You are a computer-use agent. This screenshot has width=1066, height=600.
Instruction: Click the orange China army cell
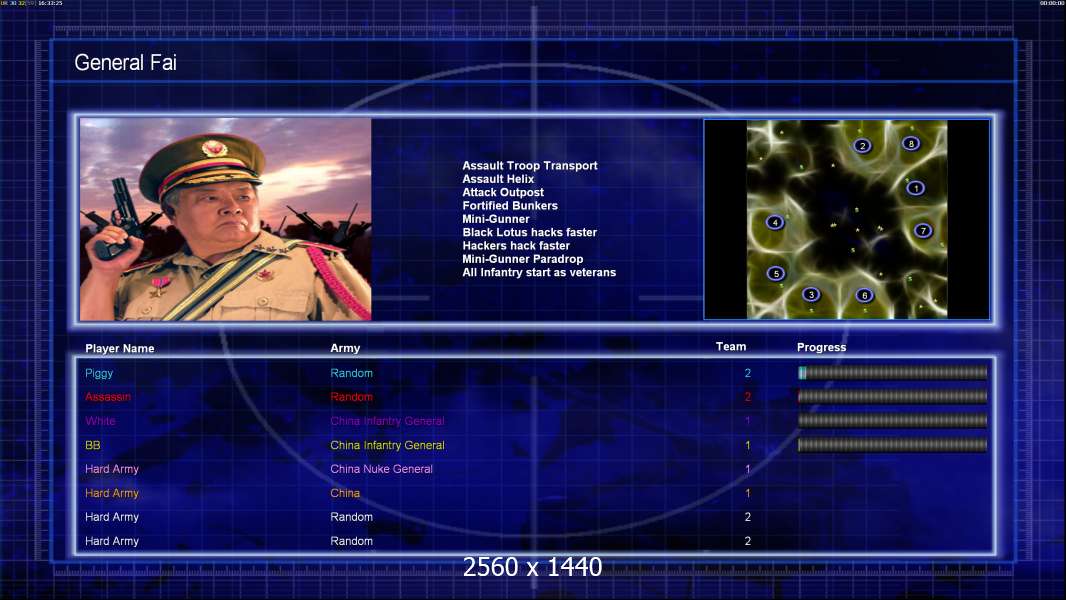coord(345,493)
